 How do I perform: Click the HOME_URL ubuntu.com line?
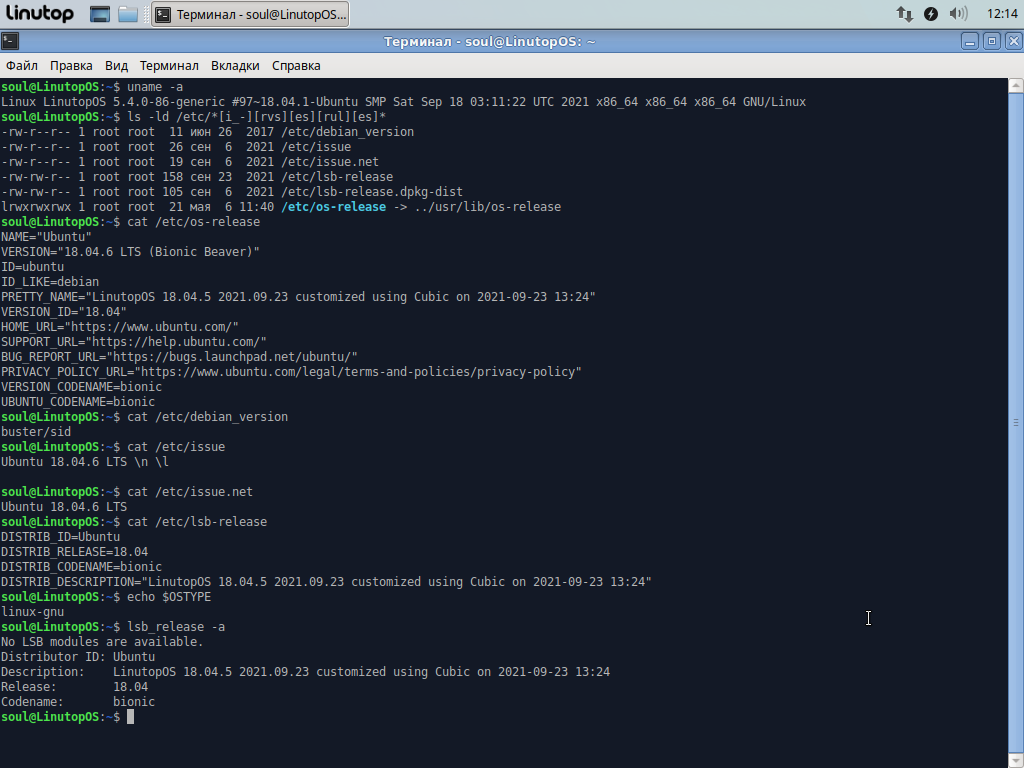click(120, 327)
